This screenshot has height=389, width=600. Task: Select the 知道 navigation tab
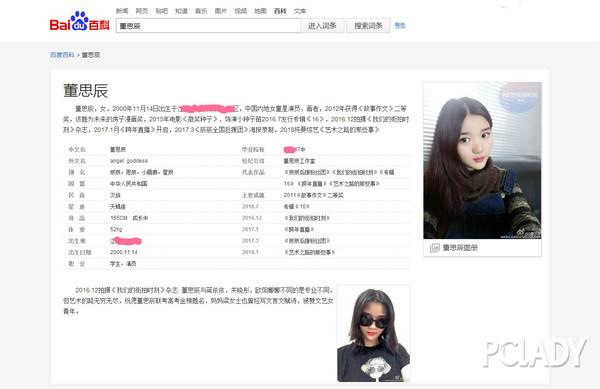click(181, 11)
